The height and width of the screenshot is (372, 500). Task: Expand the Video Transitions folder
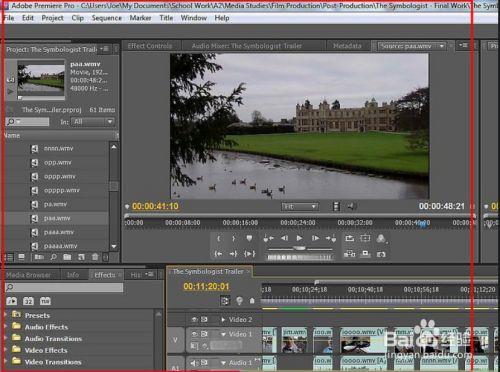pos(5,362)
